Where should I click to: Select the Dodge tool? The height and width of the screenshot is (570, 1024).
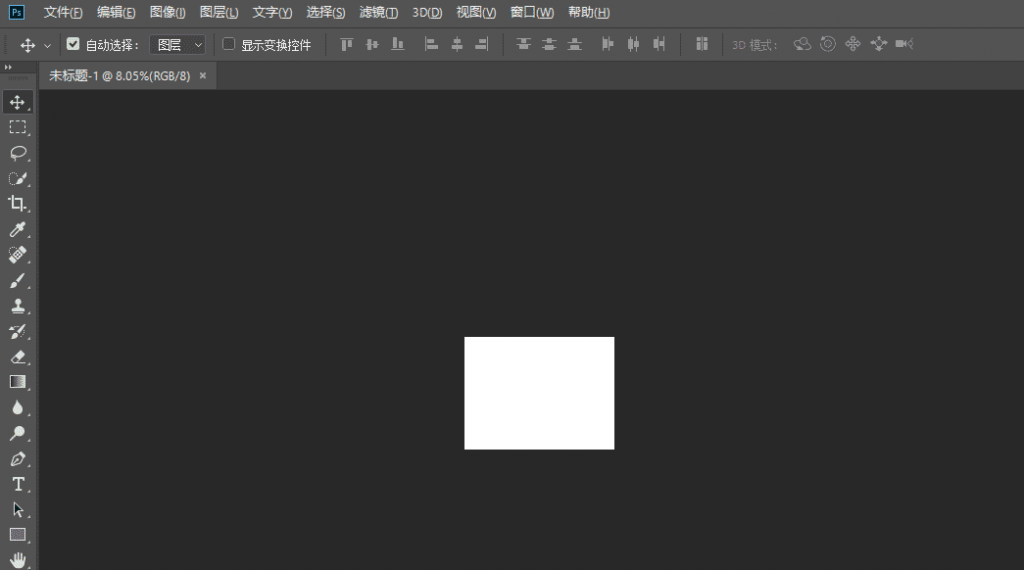pyautogui.click(x=18, y=433)
